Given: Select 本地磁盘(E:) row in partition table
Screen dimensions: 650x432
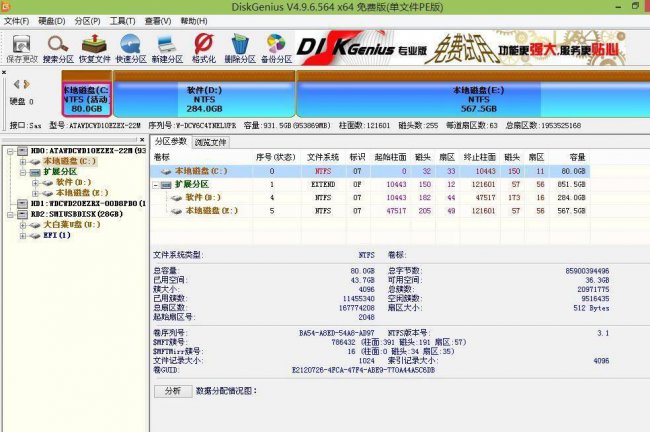Looking at the screenshot, I should pos(370,211).
